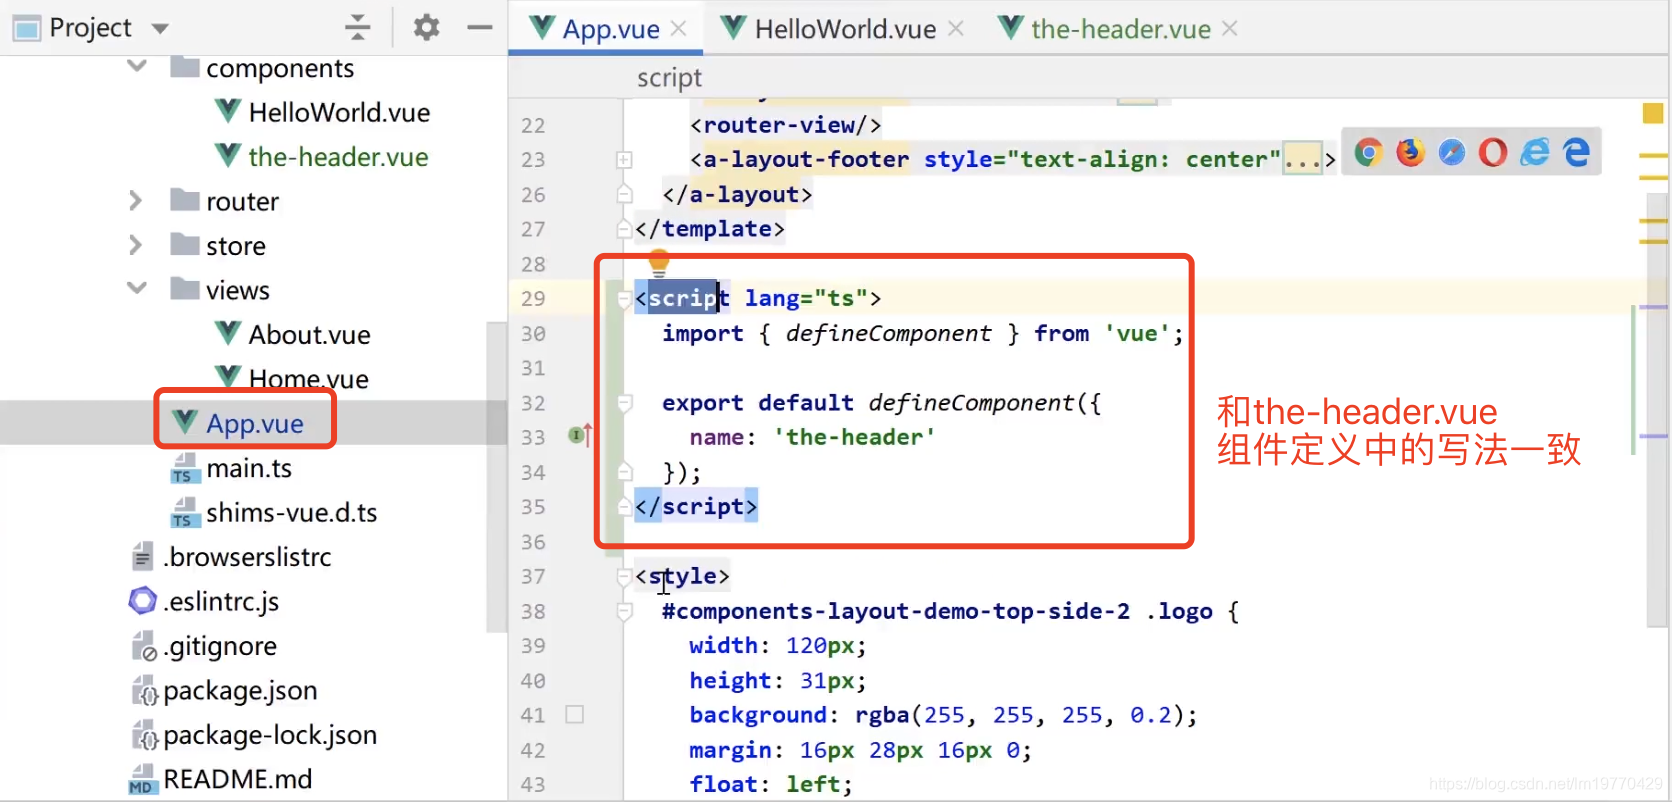
Task: Collapse the views folder
Action: 137,289
